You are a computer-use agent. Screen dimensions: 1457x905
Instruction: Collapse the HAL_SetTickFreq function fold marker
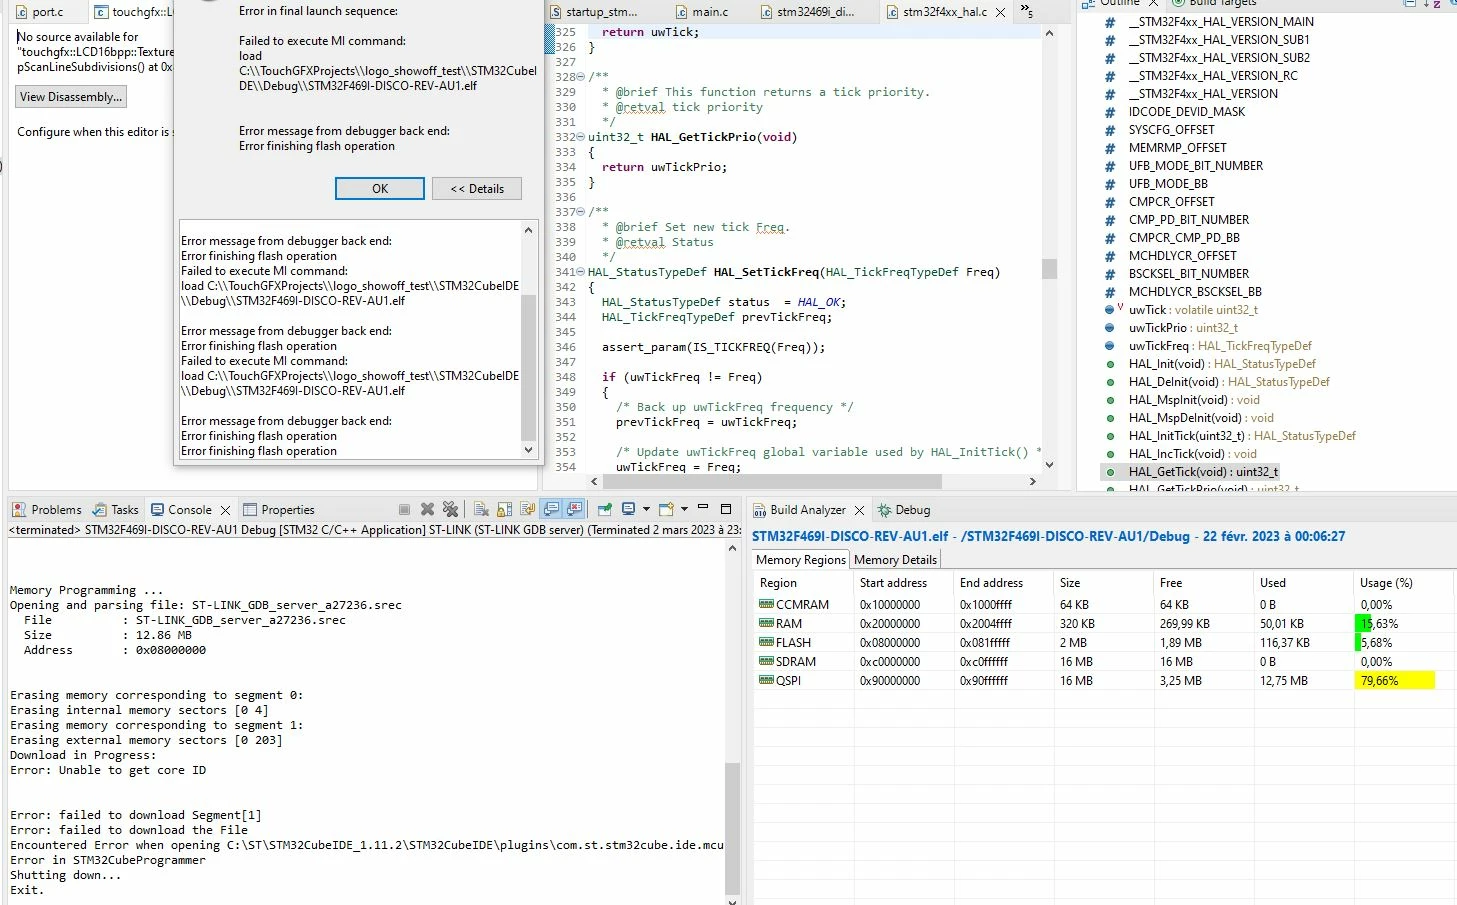point(581,272)
